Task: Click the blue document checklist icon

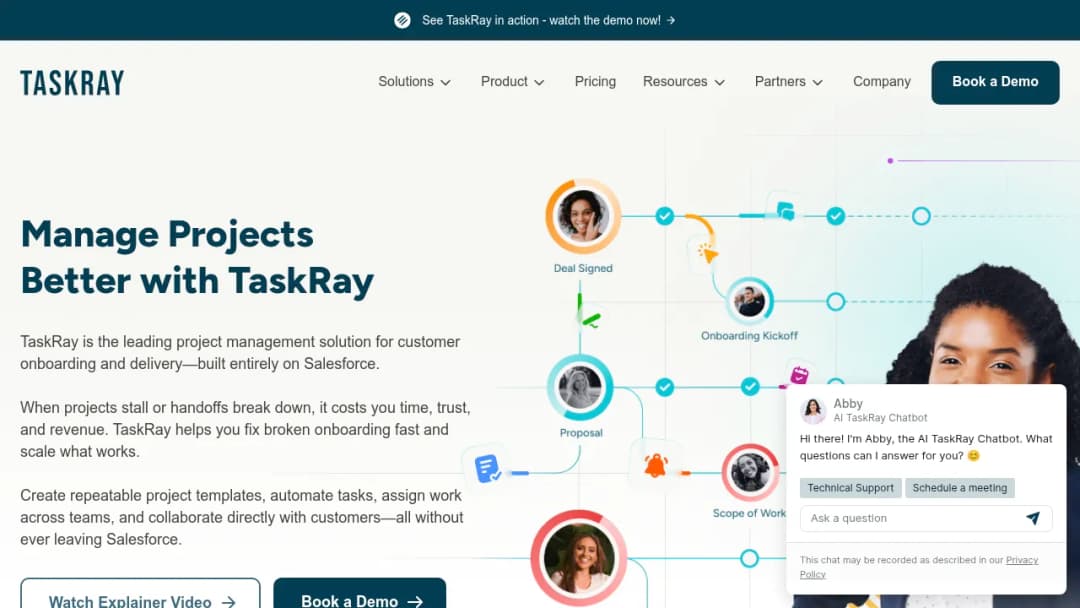Action: coord(488,468)
